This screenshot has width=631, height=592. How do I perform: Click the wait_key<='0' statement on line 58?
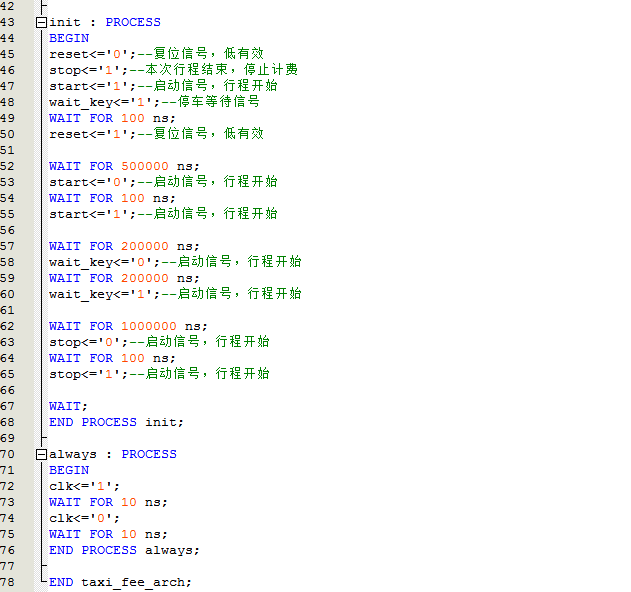point(105,262)
